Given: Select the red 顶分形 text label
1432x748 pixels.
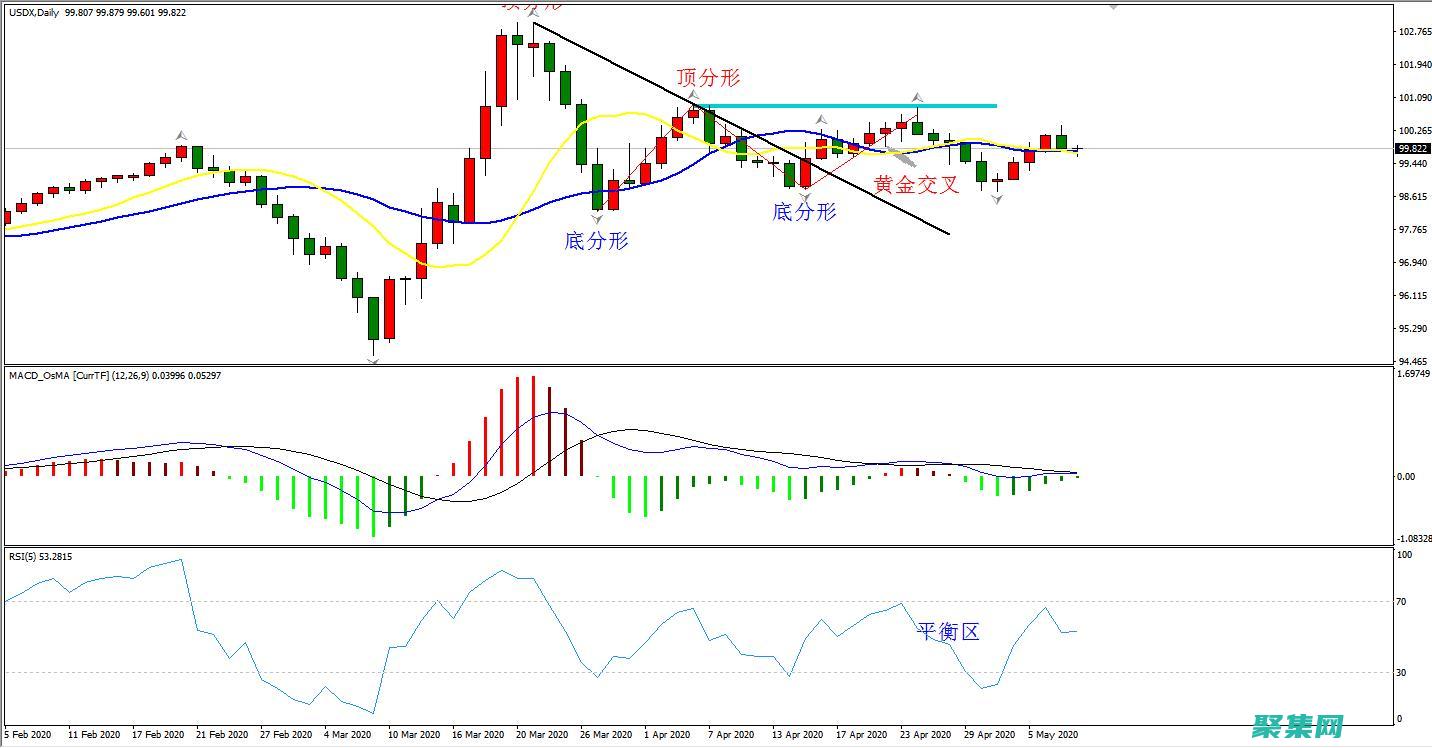Looking at the screenshot, I should coord(708,78).
